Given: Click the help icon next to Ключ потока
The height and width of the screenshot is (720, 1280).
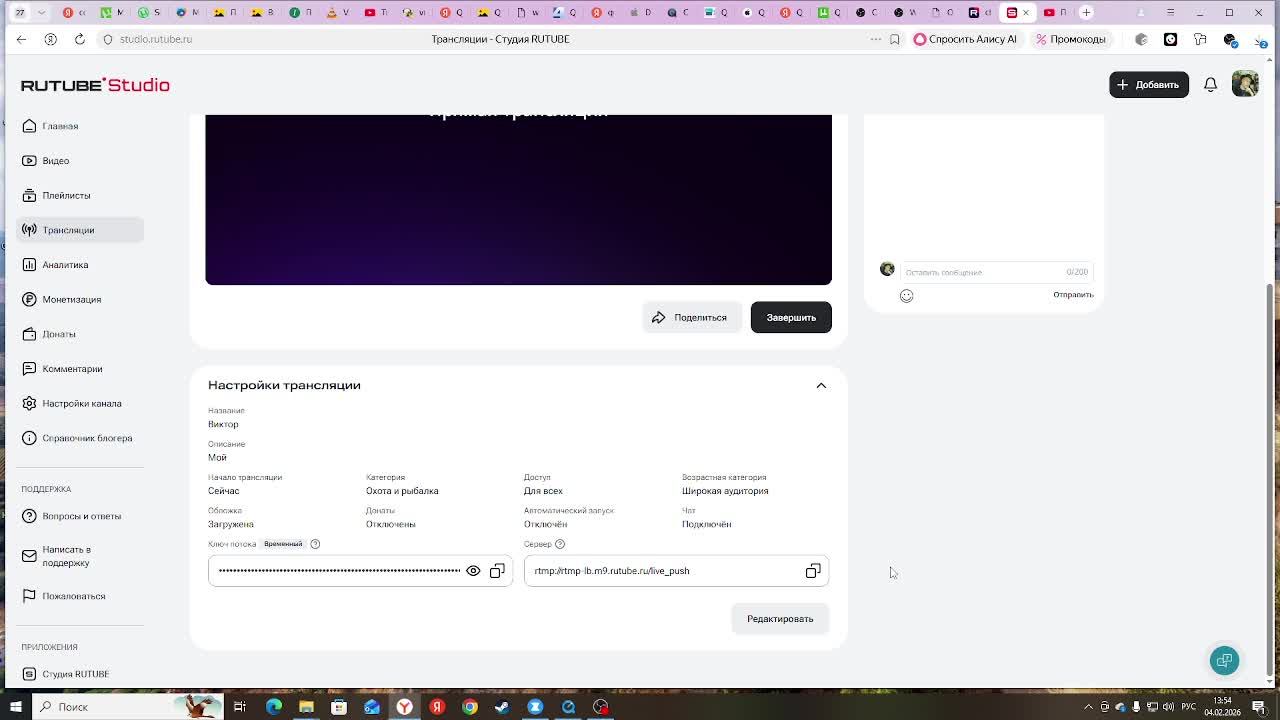Looking at the screenshot, I should (315, 544).
